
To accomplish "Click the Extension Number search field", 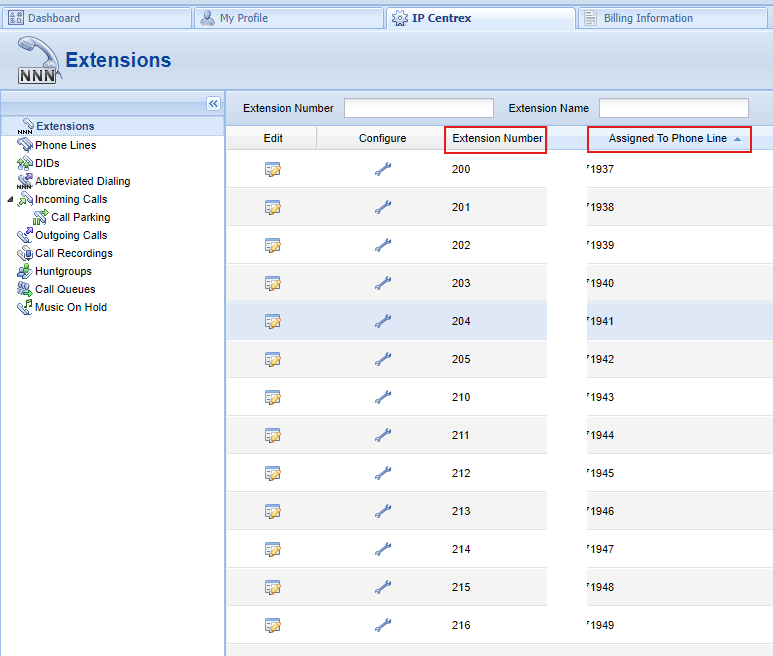I will click(x=418, y=108).
